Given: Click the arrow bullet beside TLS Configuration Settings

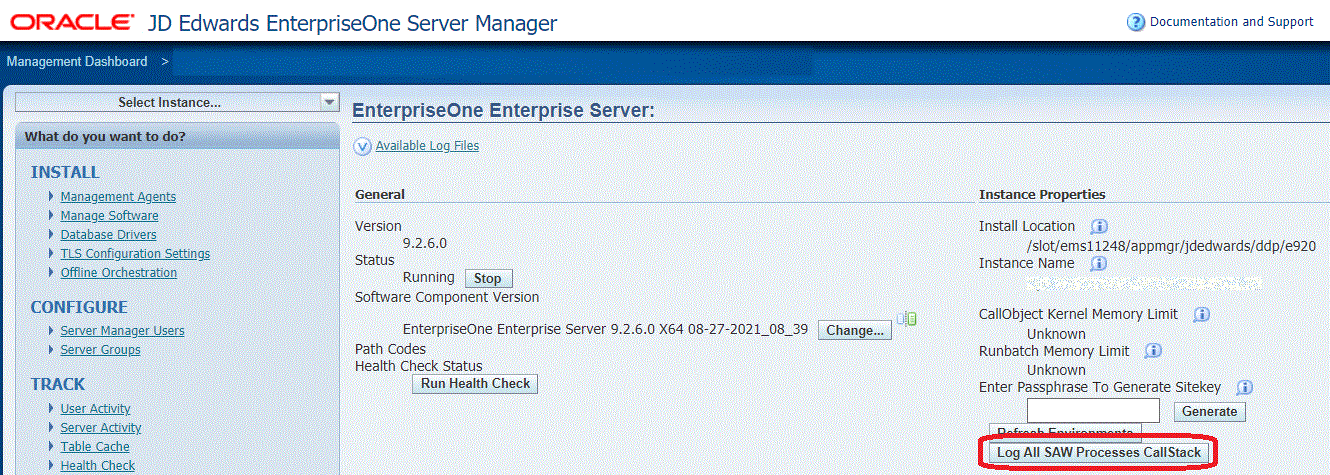Looking at the screenshot, I should pos(51,253).
